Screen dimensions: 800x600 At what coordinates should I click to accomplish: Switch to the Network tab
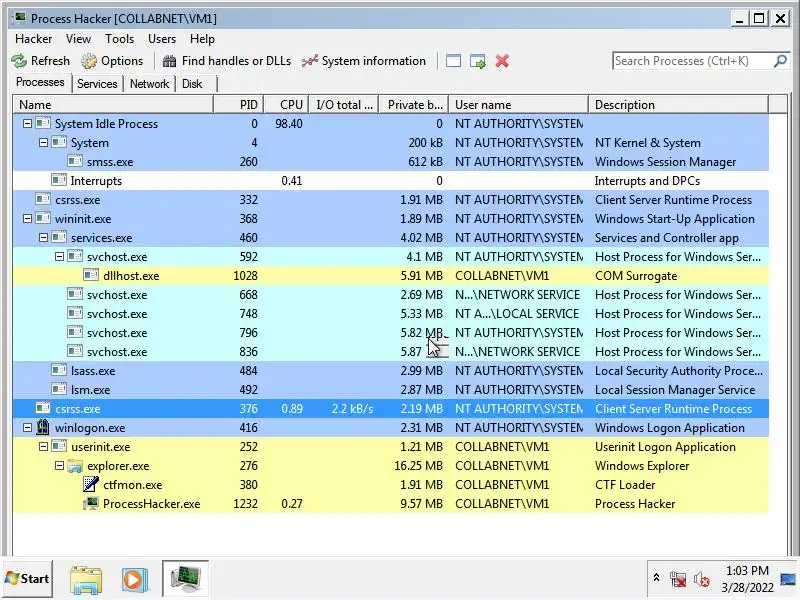click(149, 84)
